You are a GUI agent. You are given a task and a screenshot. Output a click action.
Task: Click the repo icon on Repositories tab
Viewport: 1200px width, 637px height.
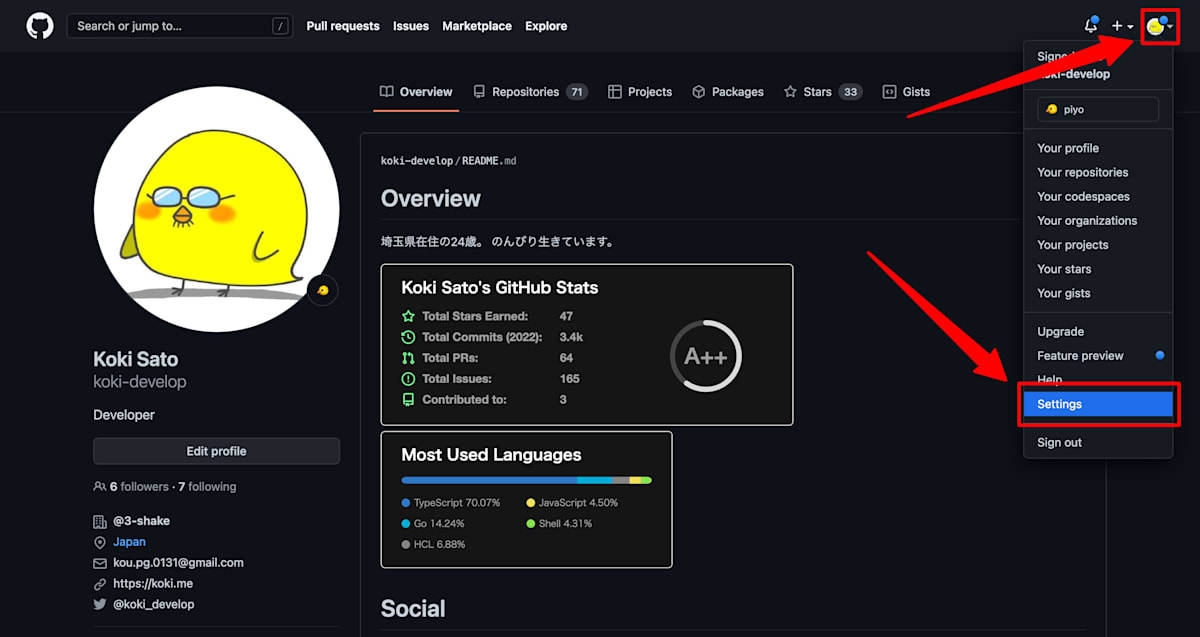click(480, 92)
